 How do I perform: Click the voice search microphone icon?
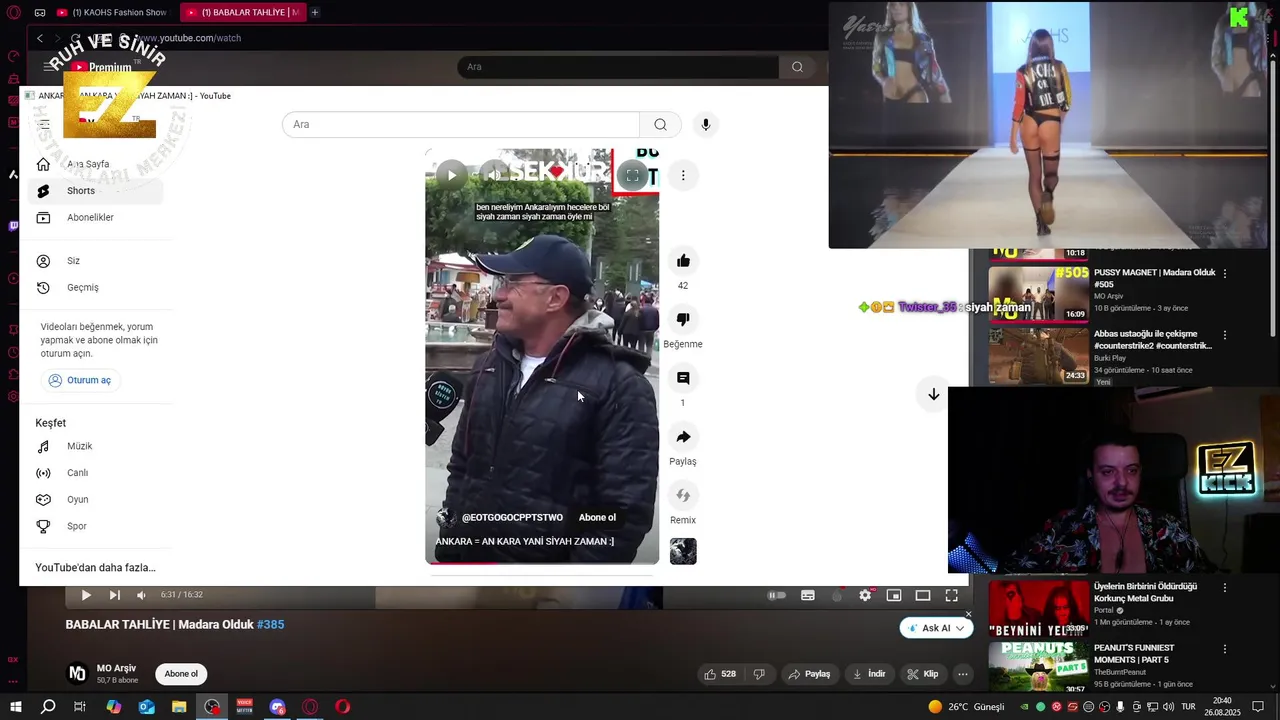pyautogui.click(x=705, y=124)
